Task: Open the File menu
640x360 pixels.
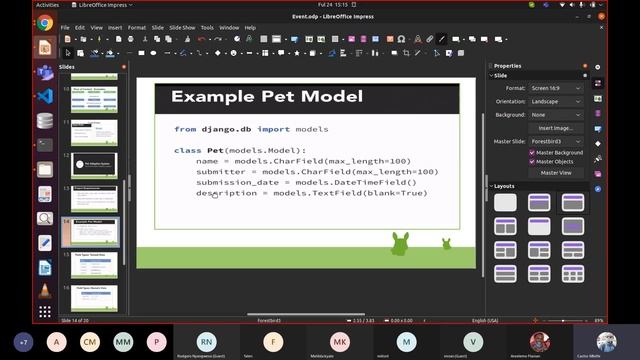Action: [x=65, y=28]
